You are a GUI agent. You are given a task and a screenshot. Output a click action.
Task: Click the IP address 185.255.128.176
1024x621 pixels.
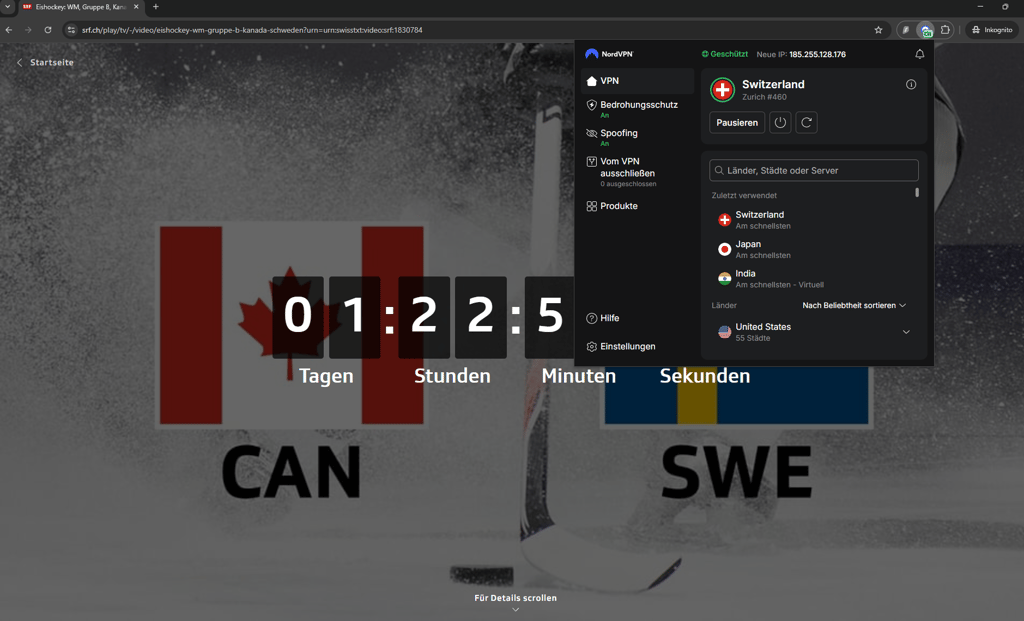pyautogui.click(x=817, y=54)
